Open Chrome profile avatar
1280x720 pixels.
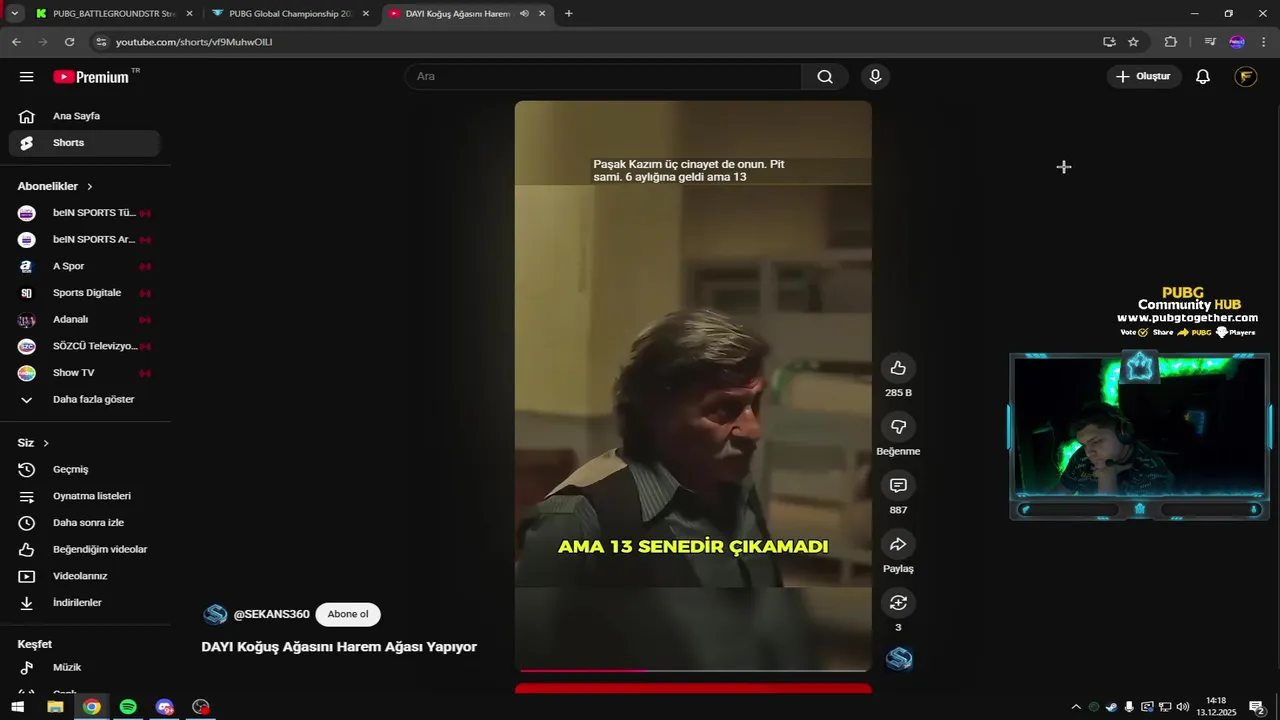pyautogui.click(x=1237, y=42)
